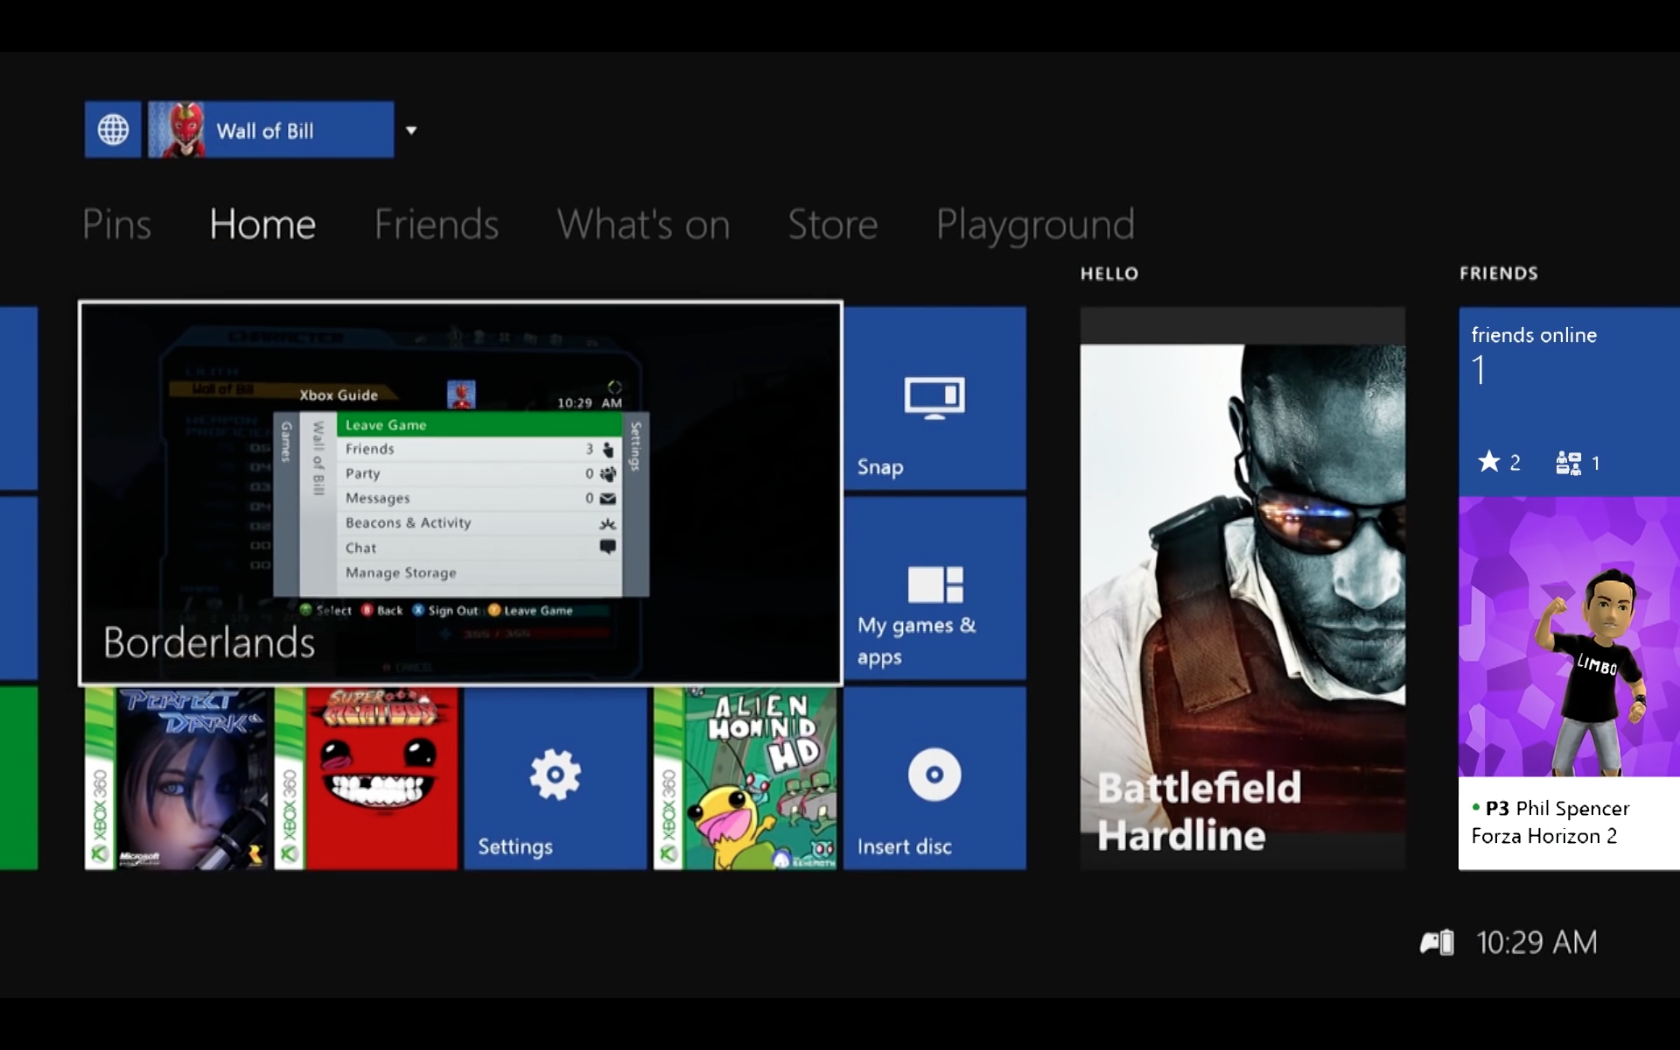Click the favorites star icon

pos(1489,461)
